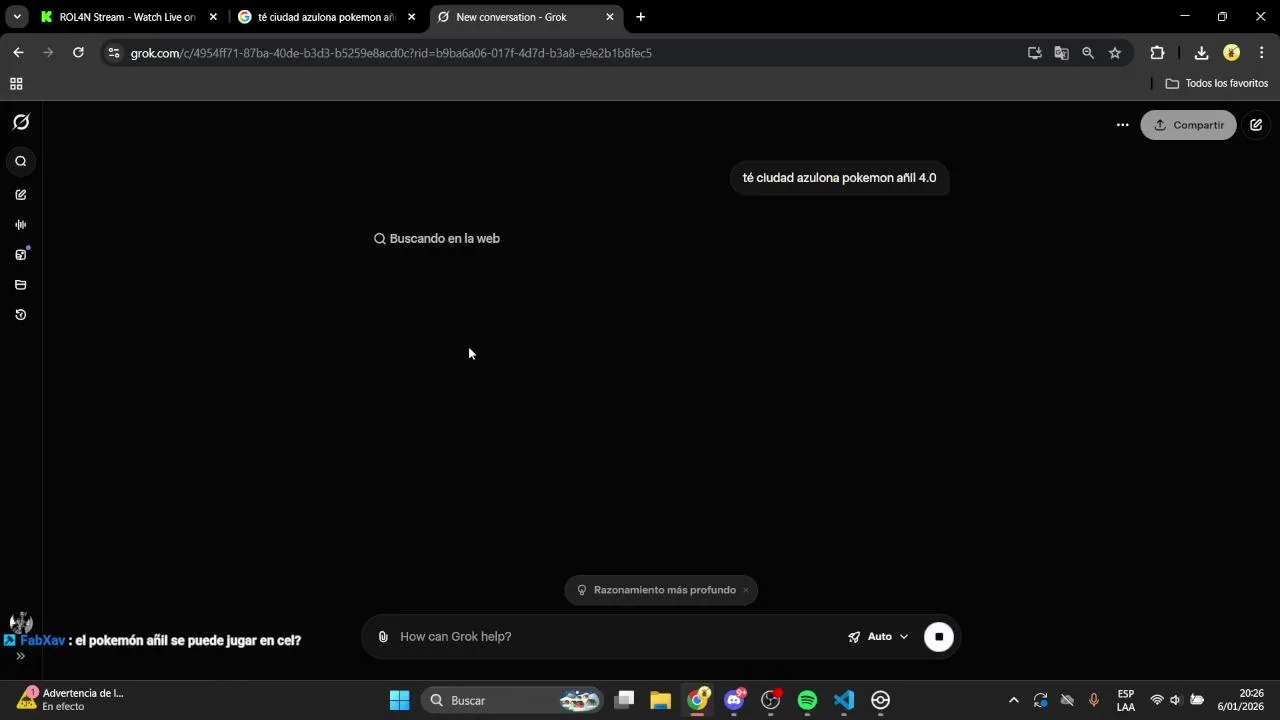View site information icon in address bar

(x=114, y=53)
